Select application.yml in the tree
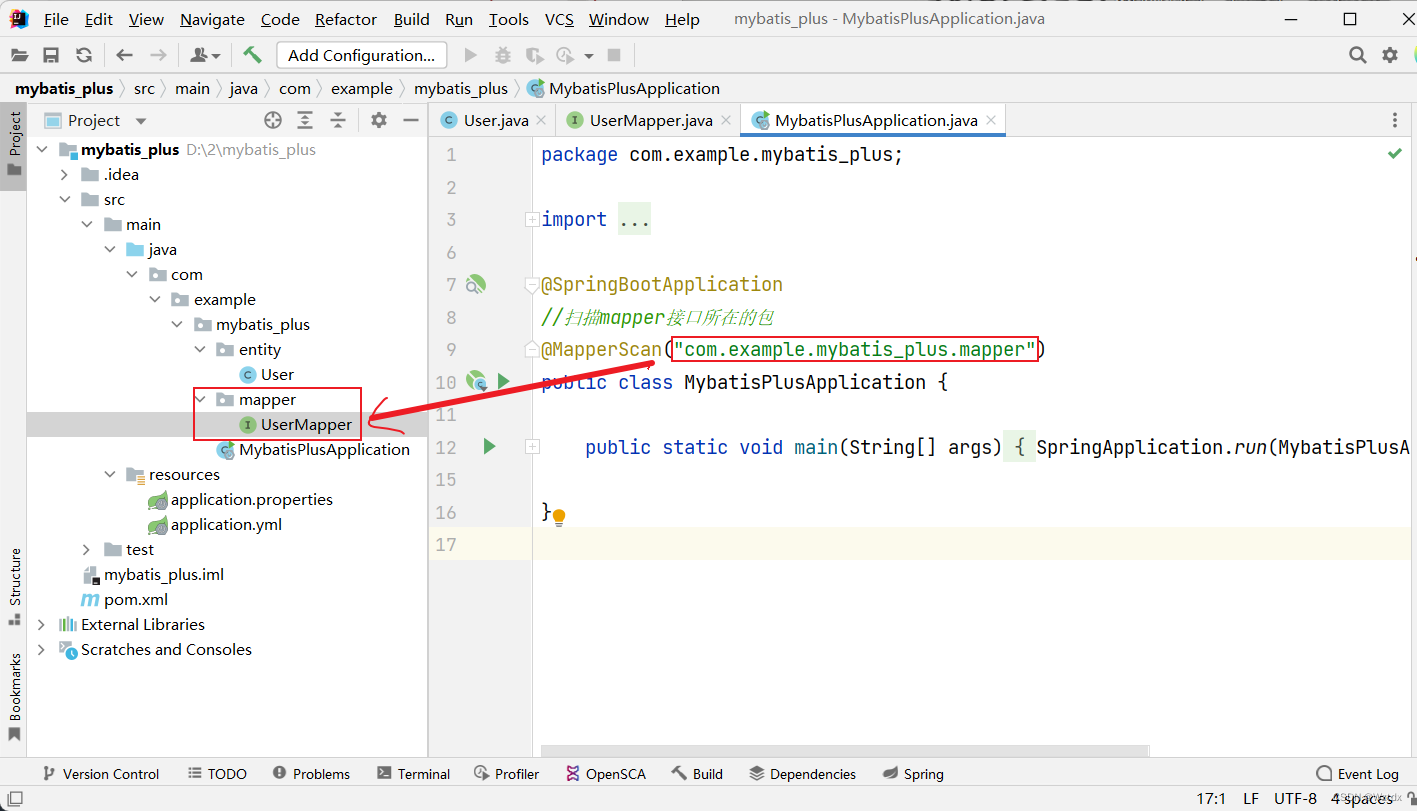1417x811 pixels. [226, 524]
